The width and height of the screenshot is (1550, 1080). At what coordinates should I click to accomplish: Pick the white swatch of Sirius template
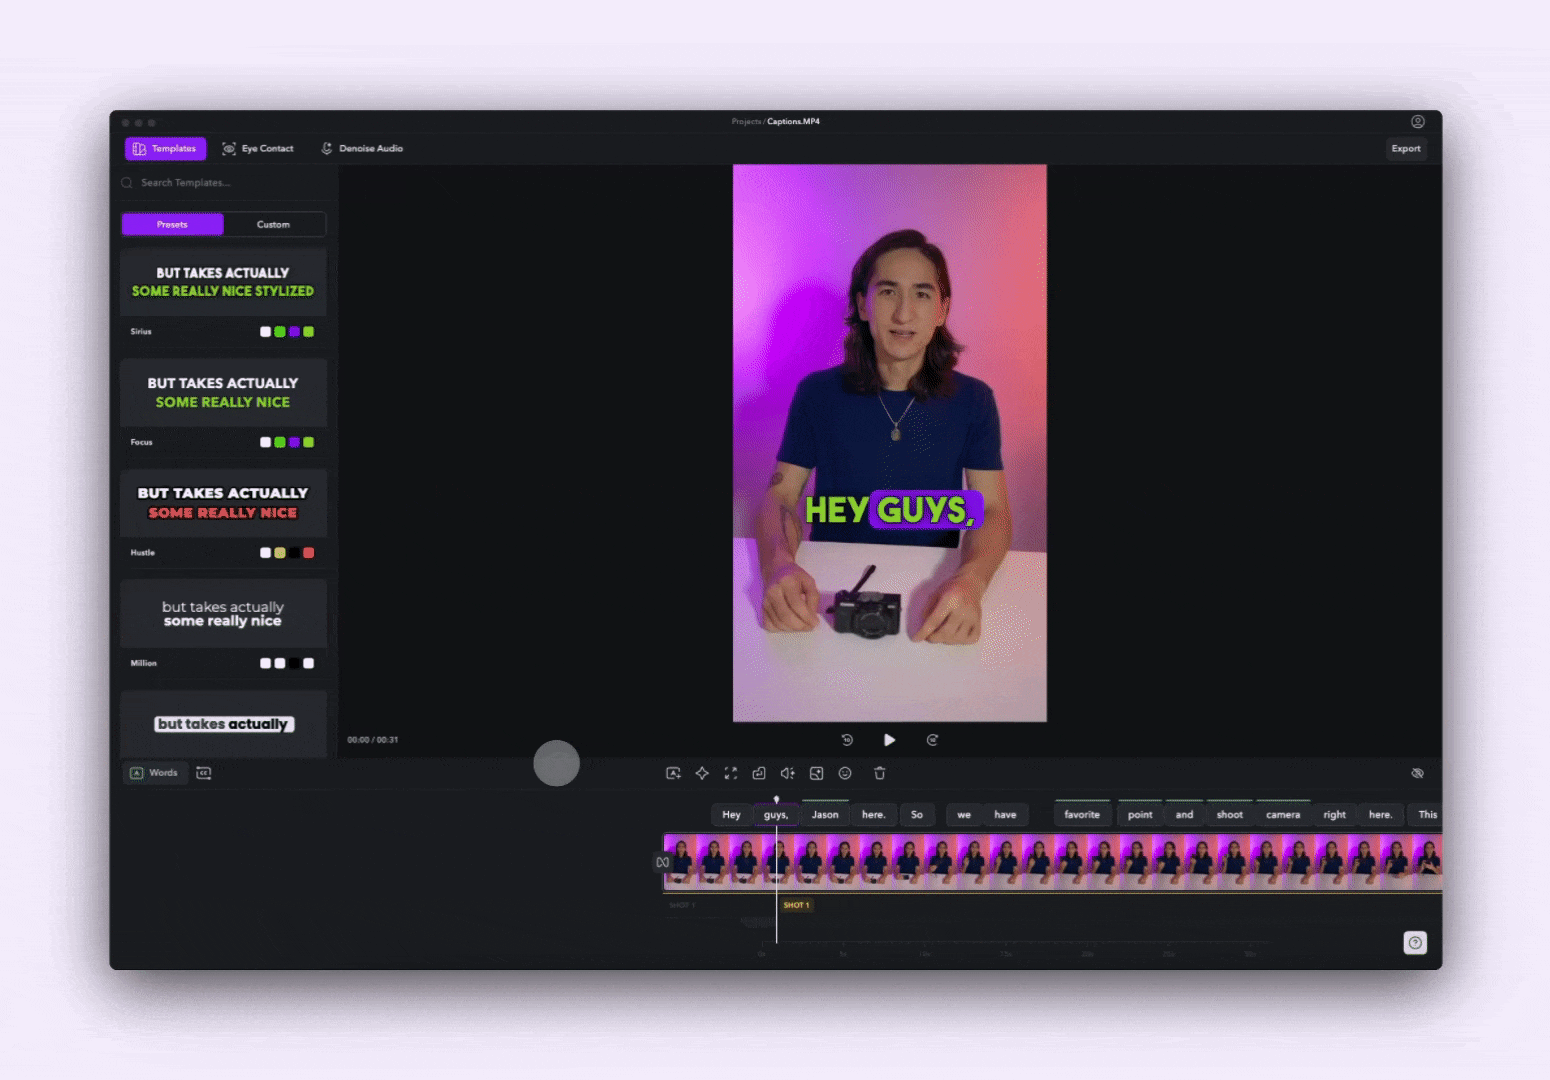265,332
